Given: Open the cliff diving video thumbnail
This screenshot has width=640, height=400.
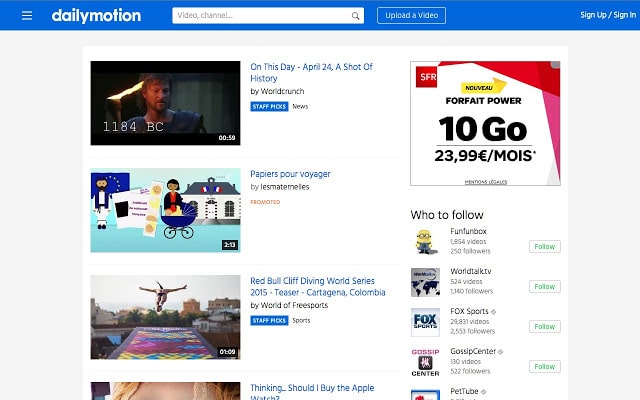Looking at the screenshot, I should point(165,317).
